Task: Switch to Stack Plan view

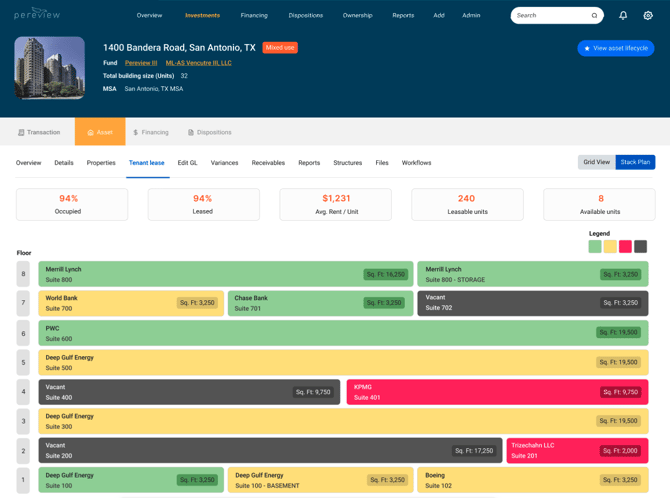Action: [x=635, y=162]
